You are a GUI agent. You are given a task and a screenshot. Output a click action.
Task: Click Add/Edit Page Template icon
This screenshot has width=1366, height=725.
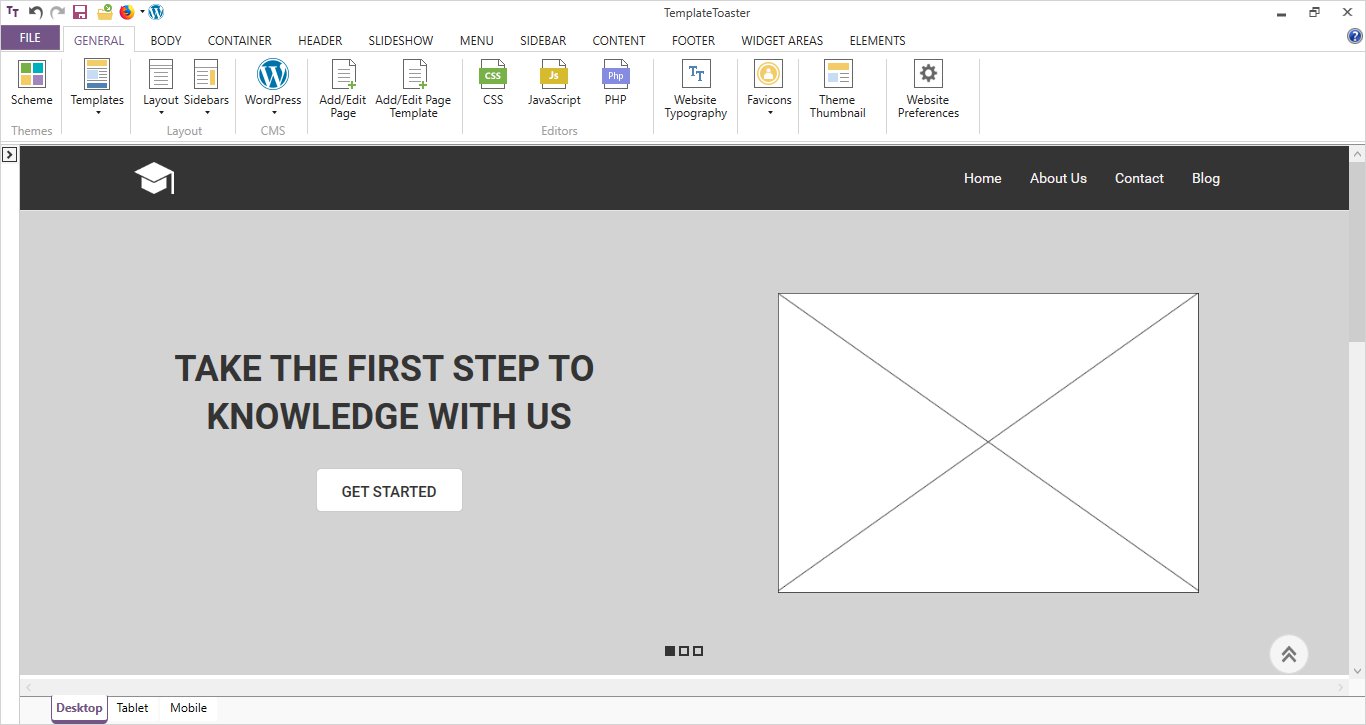pos(413,75)
